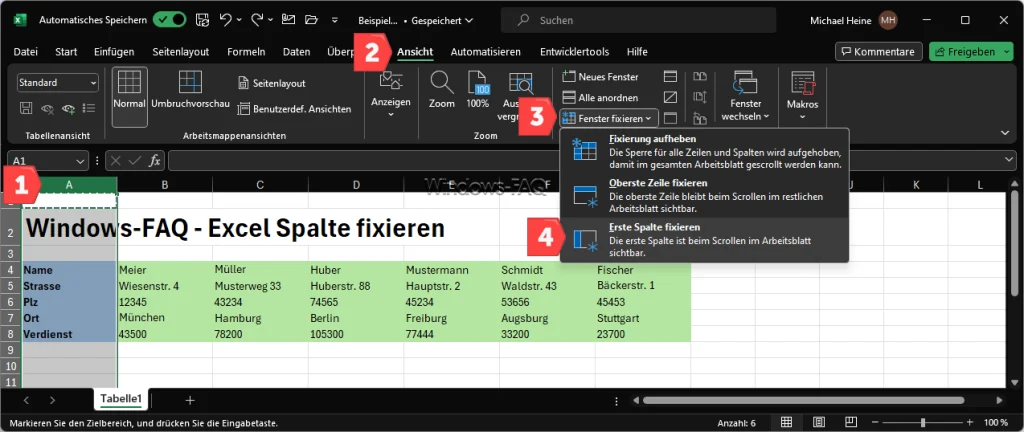The width and height of the screenshot is (1024, 432).
Task: Expand the Anzeigen dropdown
Action: pyautogui.click(x=391, y=97)
